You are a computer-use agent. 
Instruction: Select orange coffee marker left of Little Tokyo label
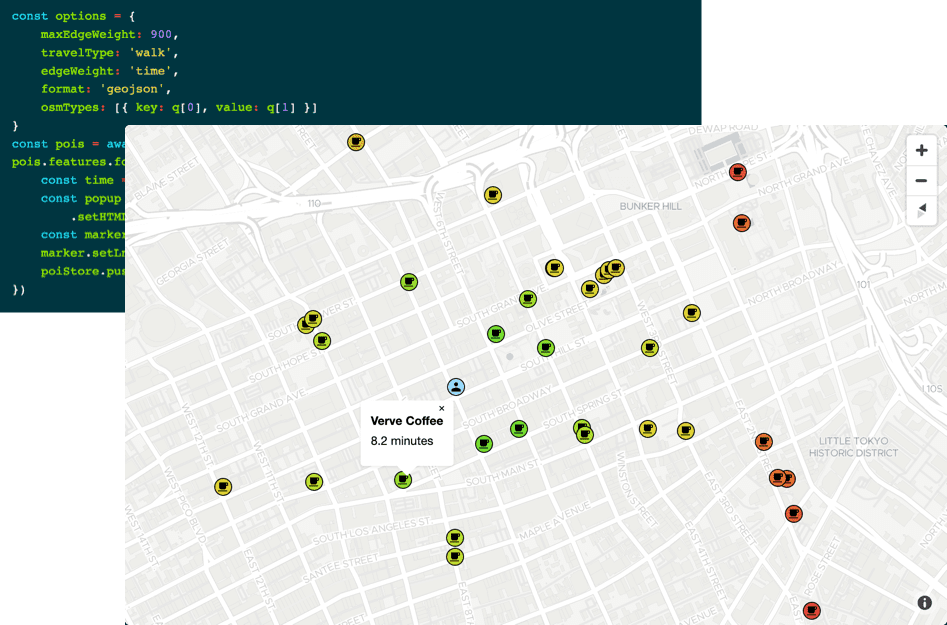(763, 442)
